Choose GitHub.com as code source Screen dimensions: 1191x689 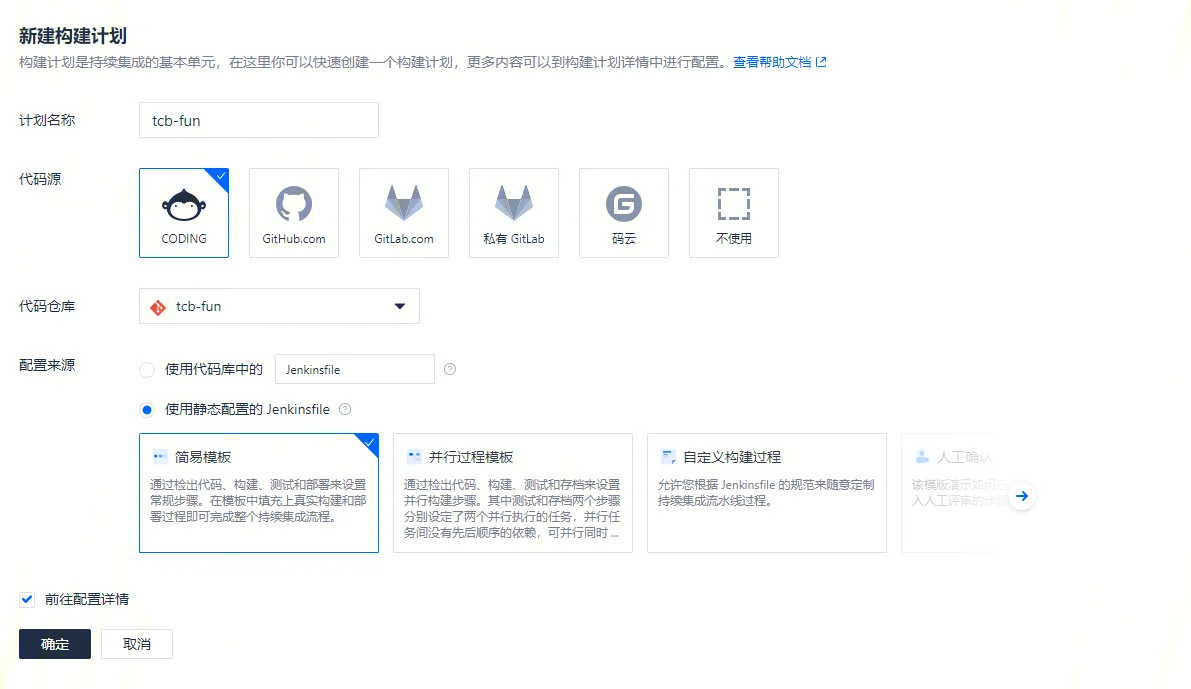click(x=294, y=213)
